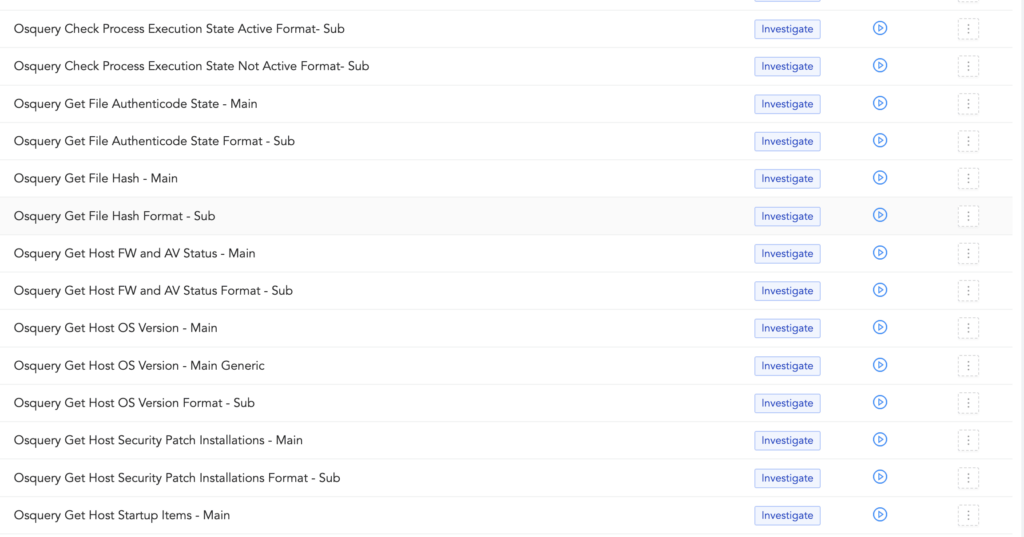Run Osquery Get Host OS Version - Main Generic
Screen dimensions: 1024x537
pyautogui.click(x=880, y=365)
